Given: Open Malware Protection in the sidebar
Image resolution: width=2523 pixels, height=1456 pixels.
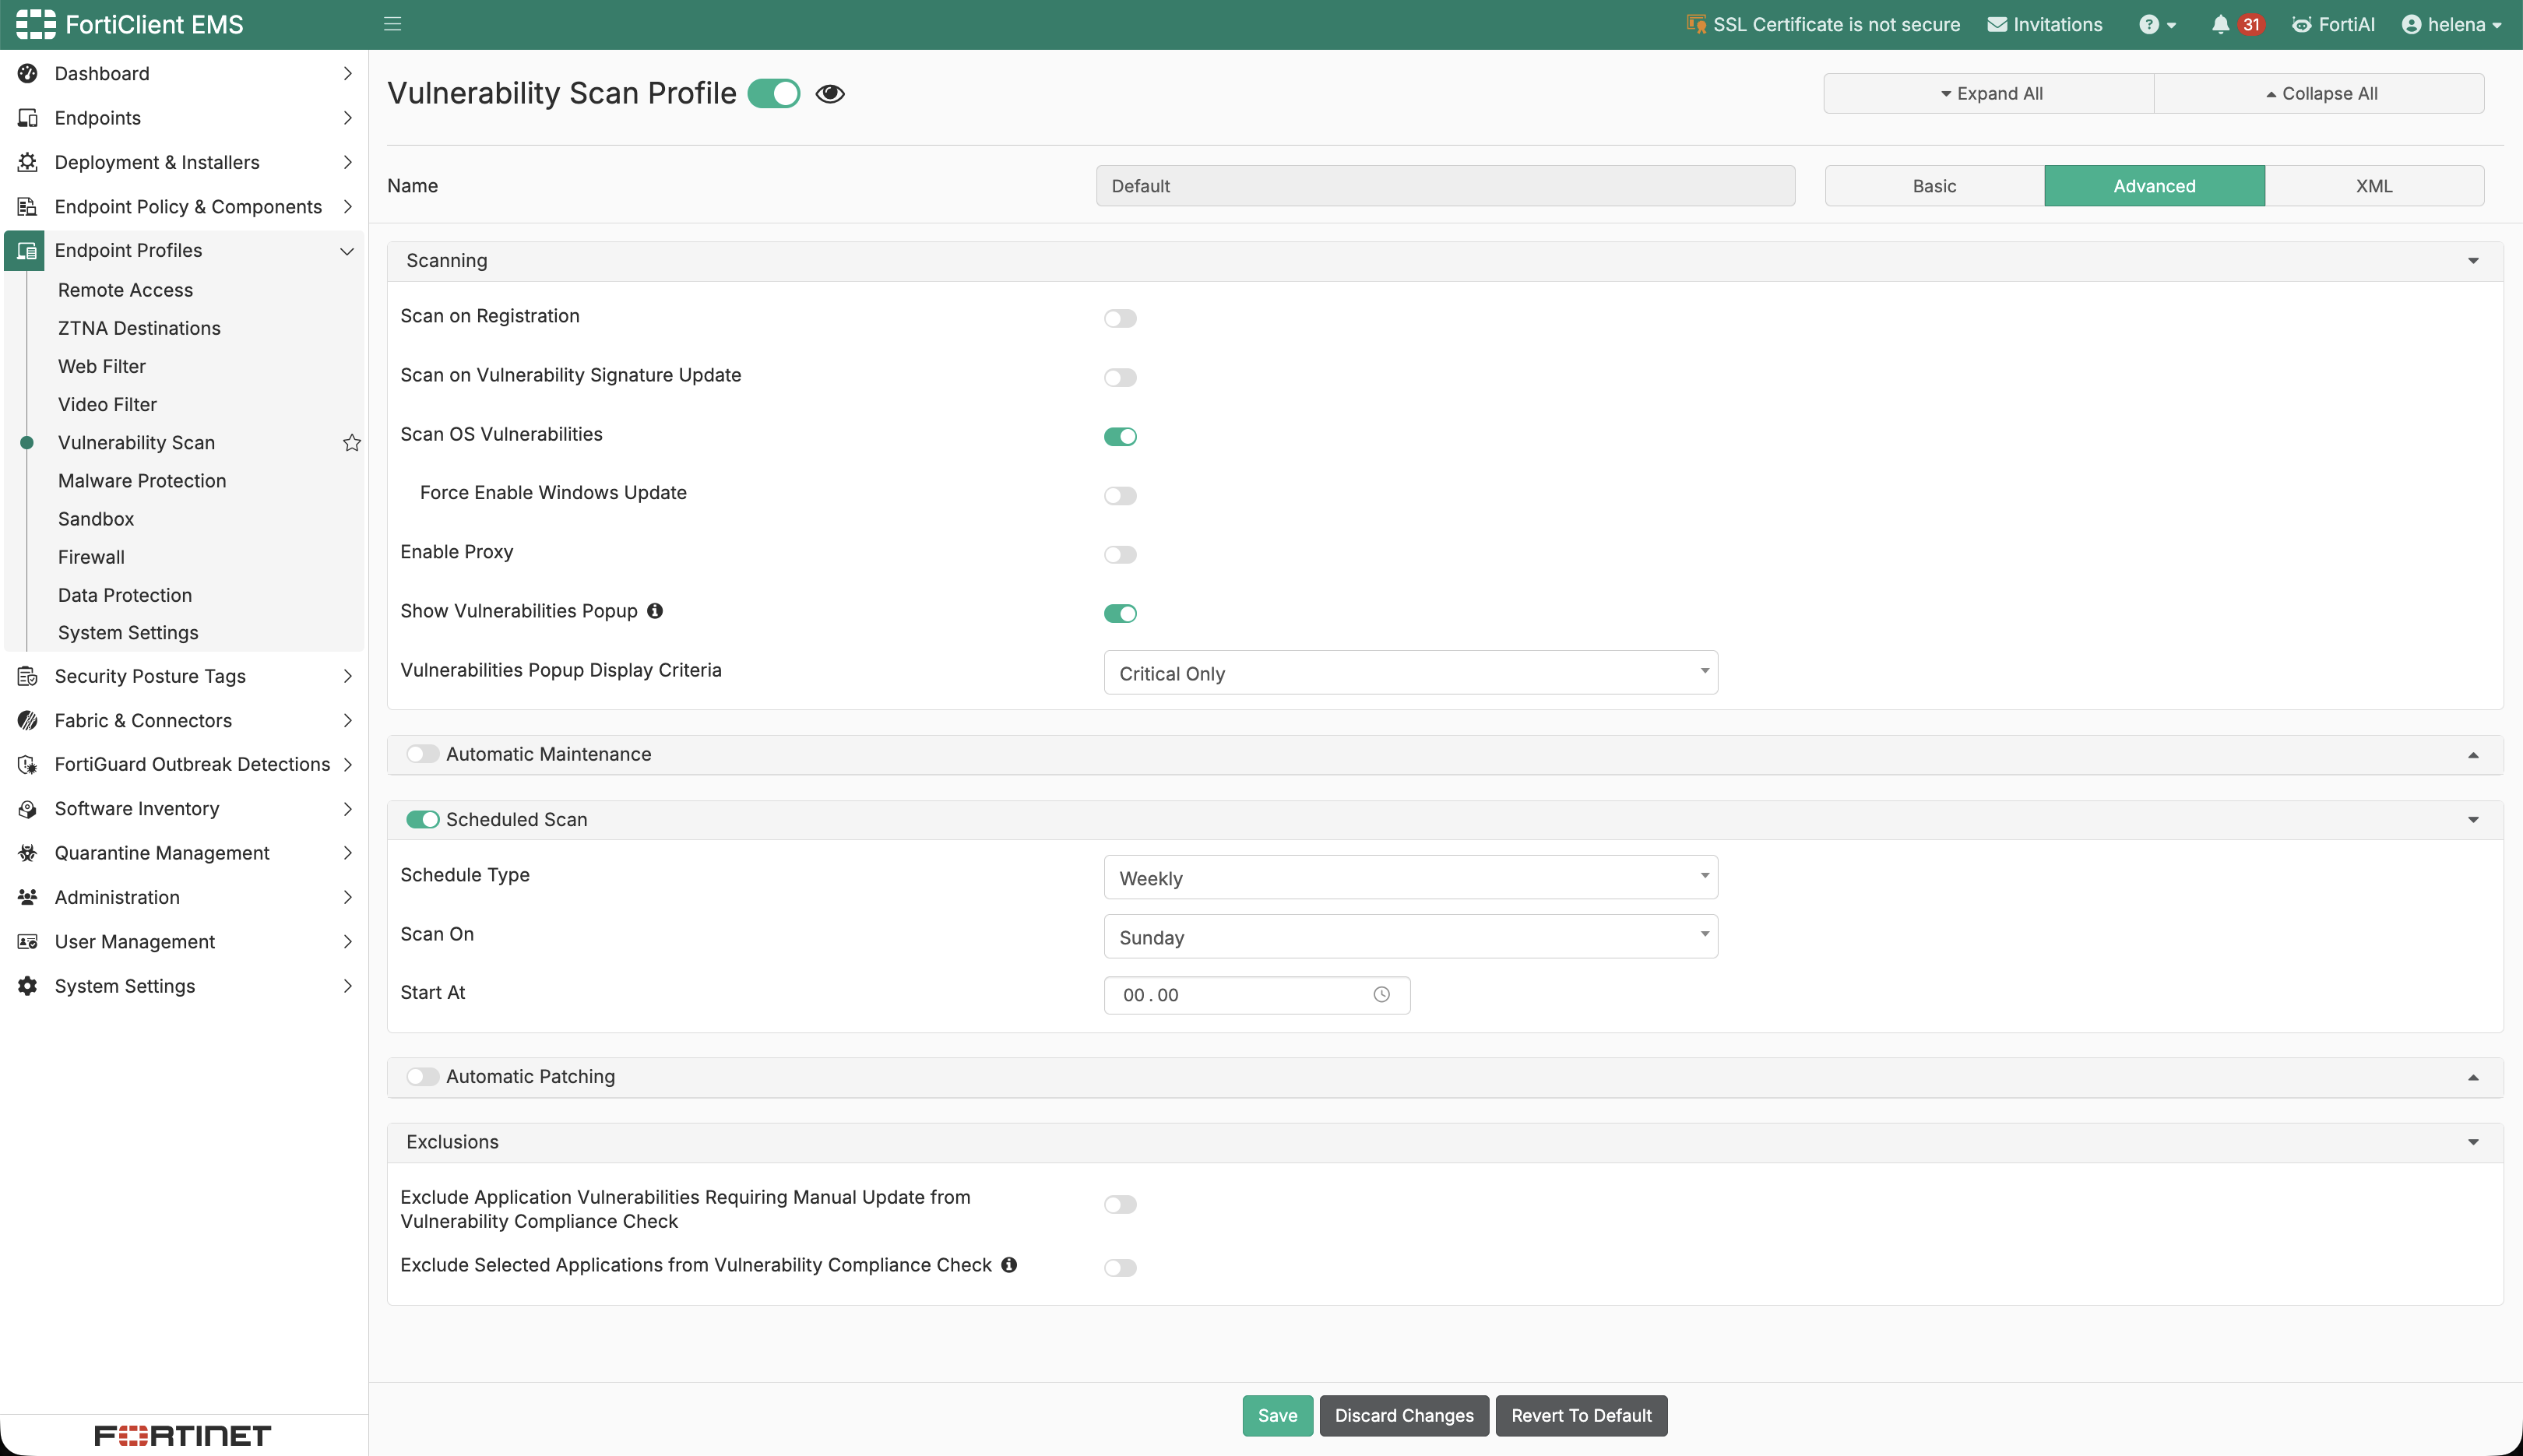Looking at the screenshot, I should 142,481.
